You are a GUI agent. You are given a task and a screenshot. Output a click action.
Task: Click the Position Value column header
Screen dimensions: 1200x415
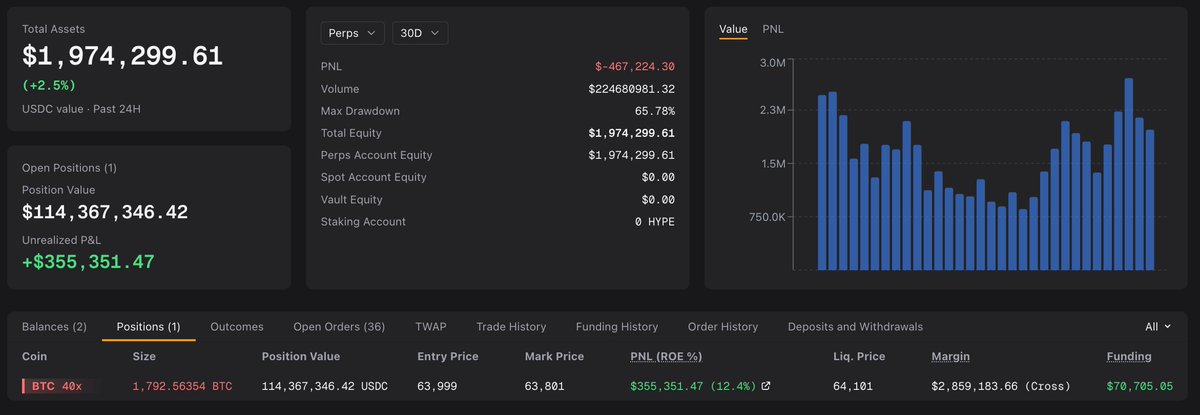pos(300,356)
